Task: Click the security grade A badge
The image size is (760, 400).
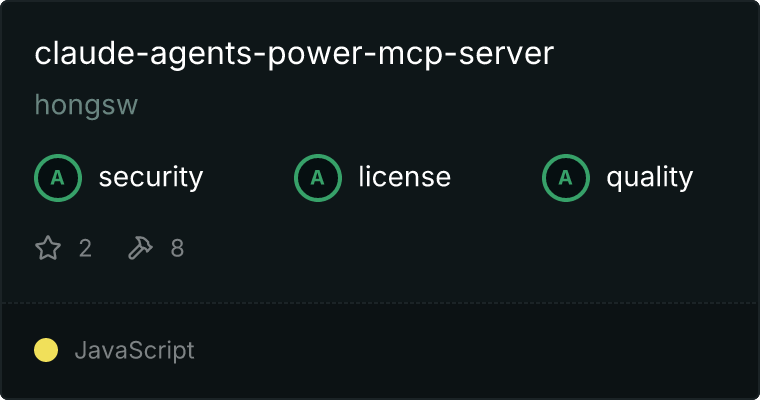Action: point(58,178)
